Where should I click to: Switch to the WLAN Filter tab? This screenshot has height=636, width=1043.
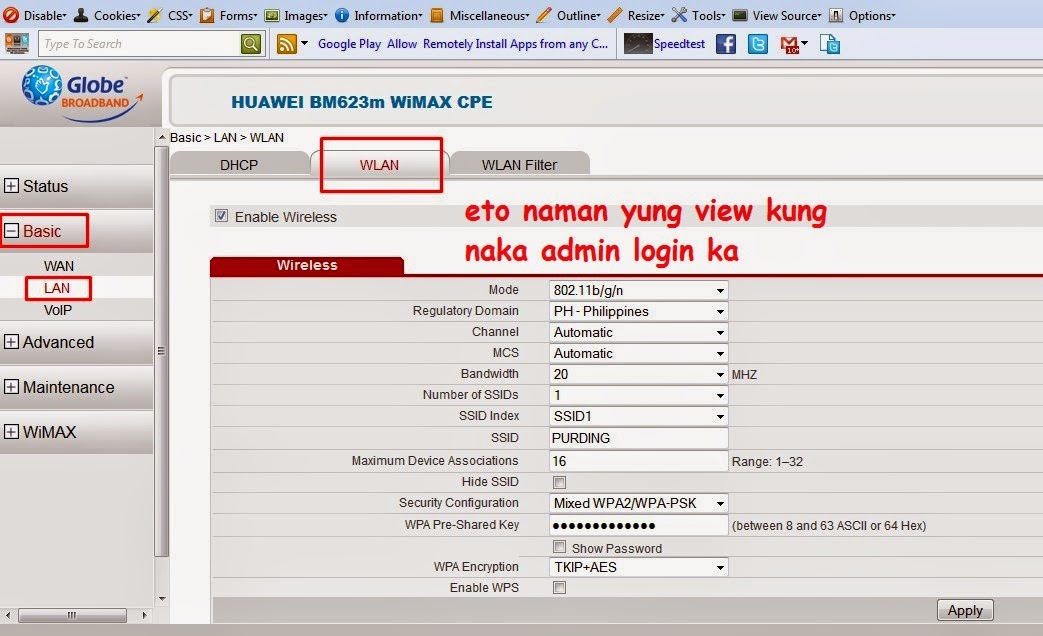pyautogui.click(x=519, y=162)
